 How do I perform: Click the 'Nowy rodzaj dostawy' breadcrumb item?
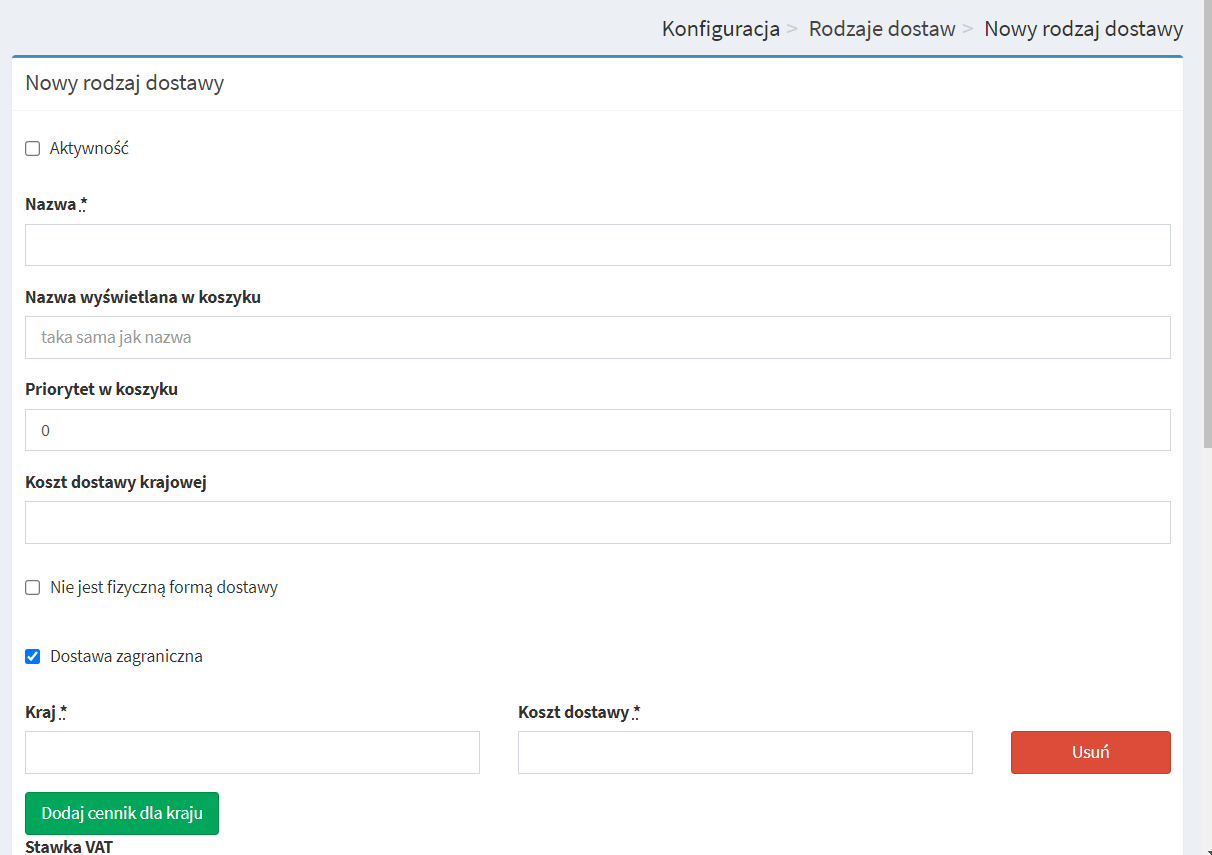1084,29
